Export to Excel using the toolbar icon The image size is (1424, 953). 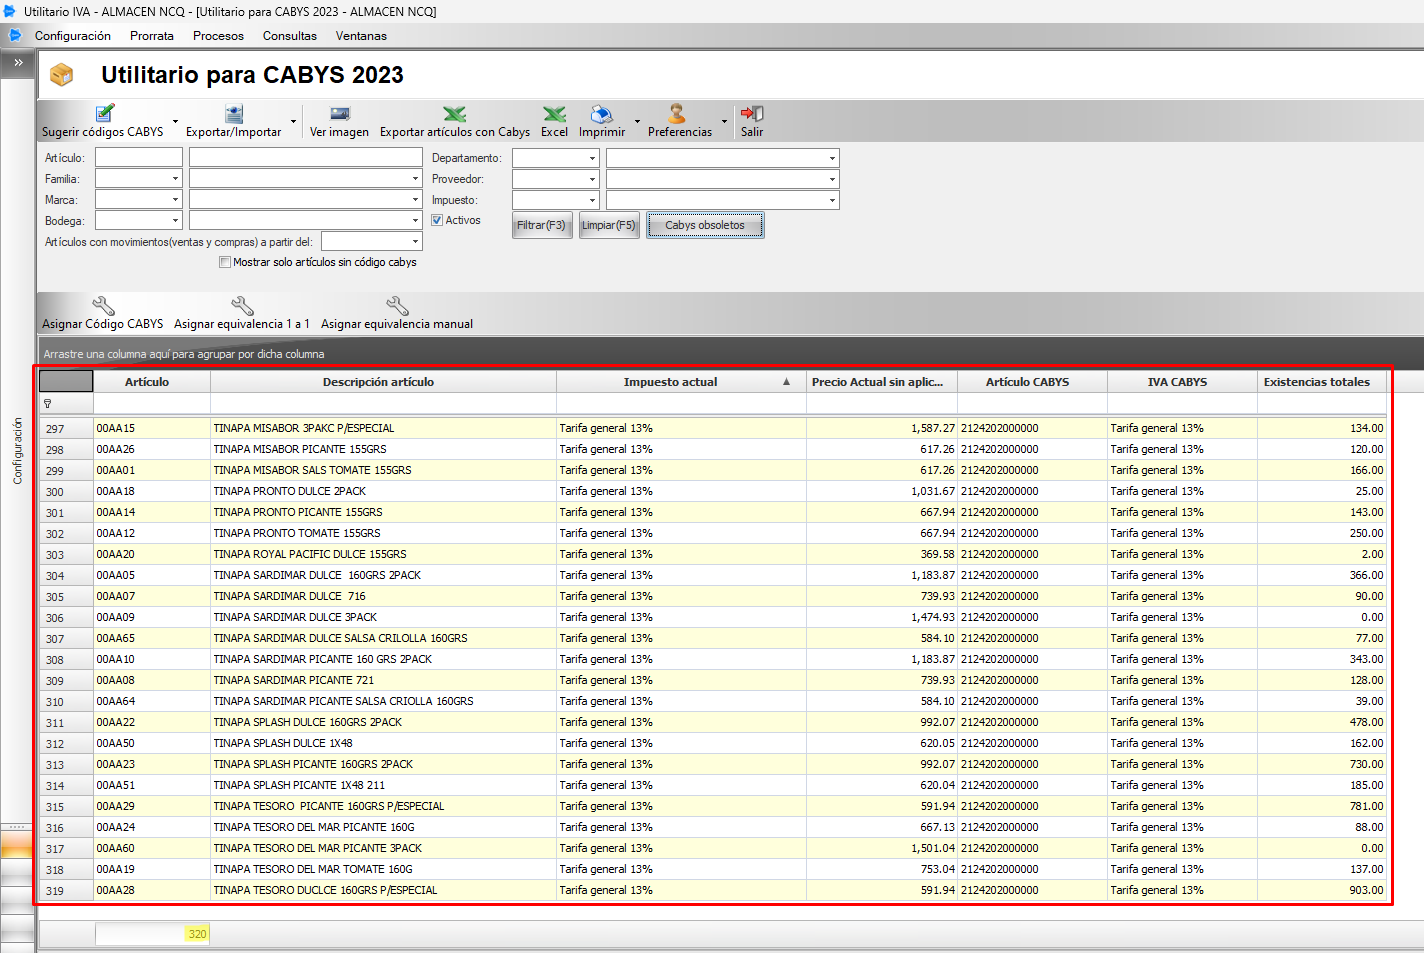point(554,114)
